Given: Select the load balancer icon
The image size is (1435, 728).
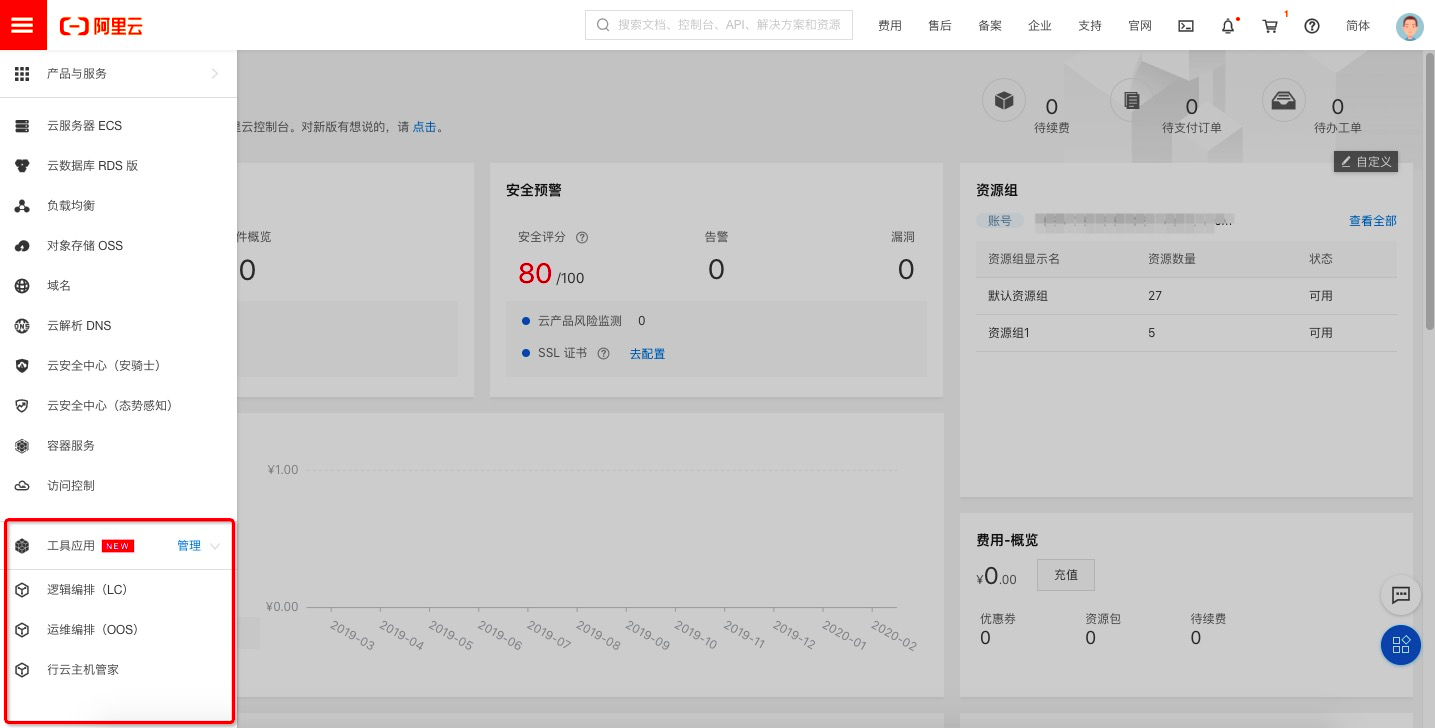Looking at the screenshot, I should pyautogui.click(x=22, y=206).
